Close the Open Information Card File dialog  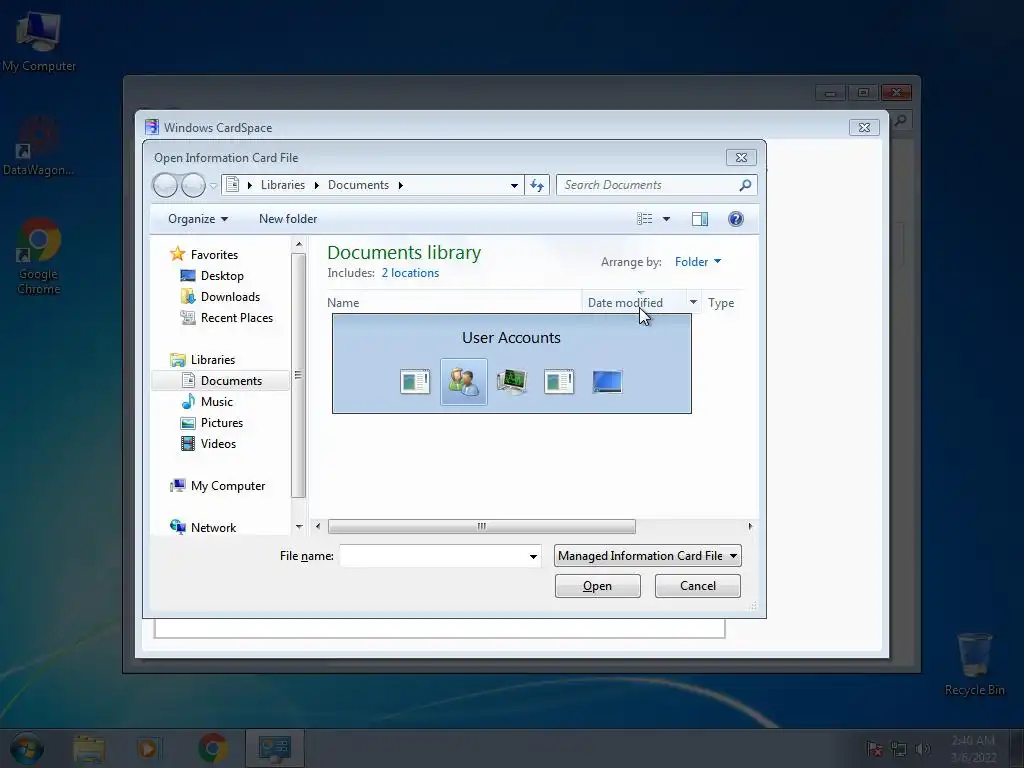[741, 157]
